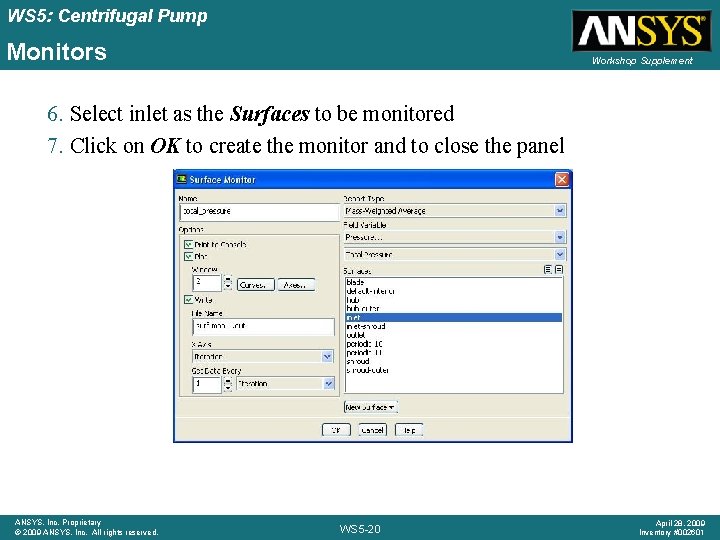
Task: Click the deselect-all surfaces list icon
Action: [x=559, y=270]
